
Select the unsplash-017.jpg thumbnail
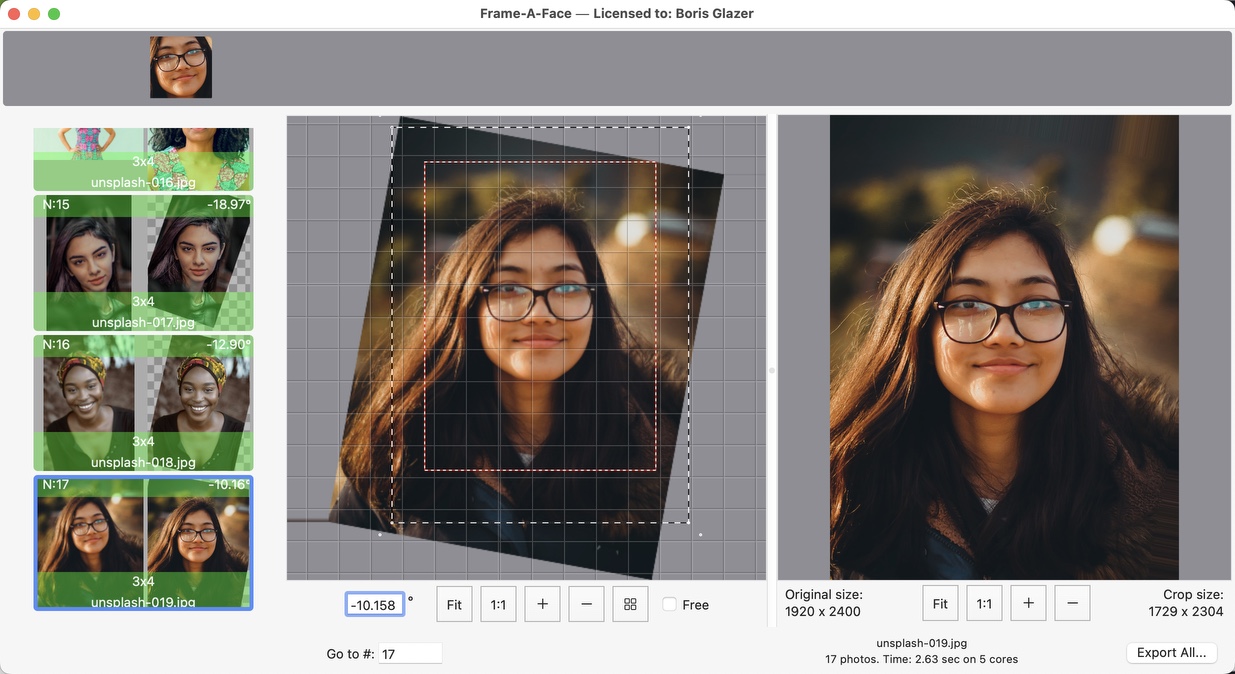point(142,262)
